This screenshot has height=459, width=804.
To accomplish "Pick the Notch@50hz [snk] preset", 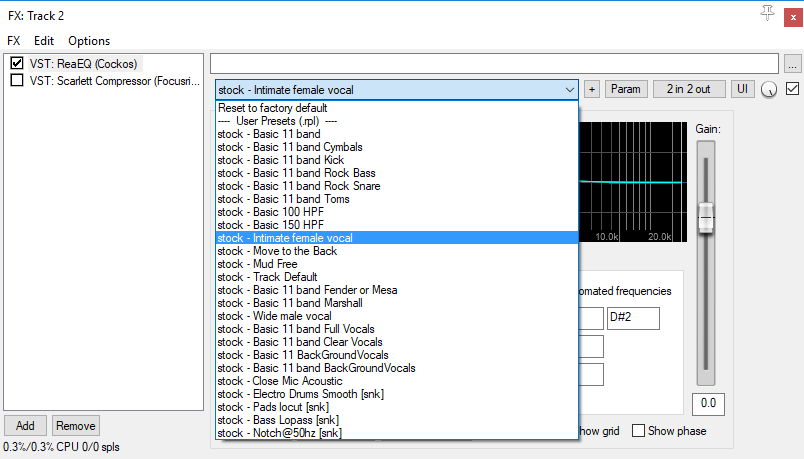I will click(397, 433).
